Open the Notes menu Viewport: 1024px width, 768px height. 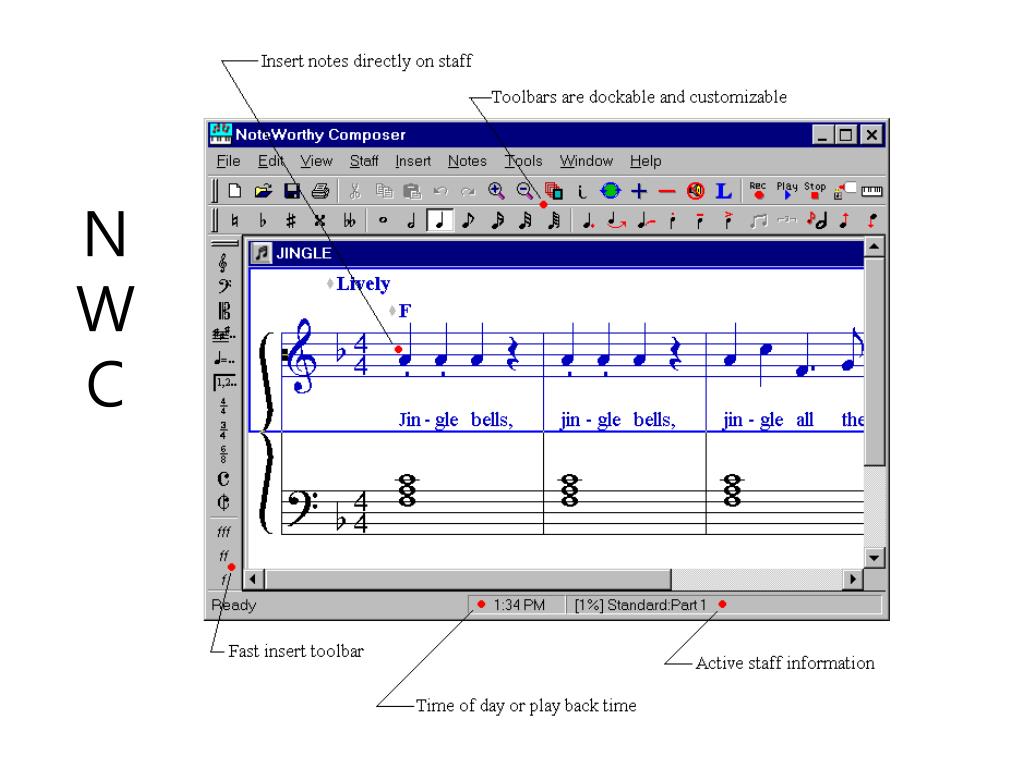(x=467, y=161)
